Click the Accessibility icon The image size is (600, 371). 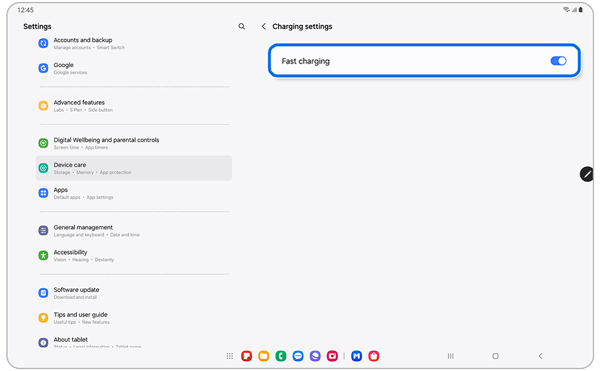click(x=43, y=255)
